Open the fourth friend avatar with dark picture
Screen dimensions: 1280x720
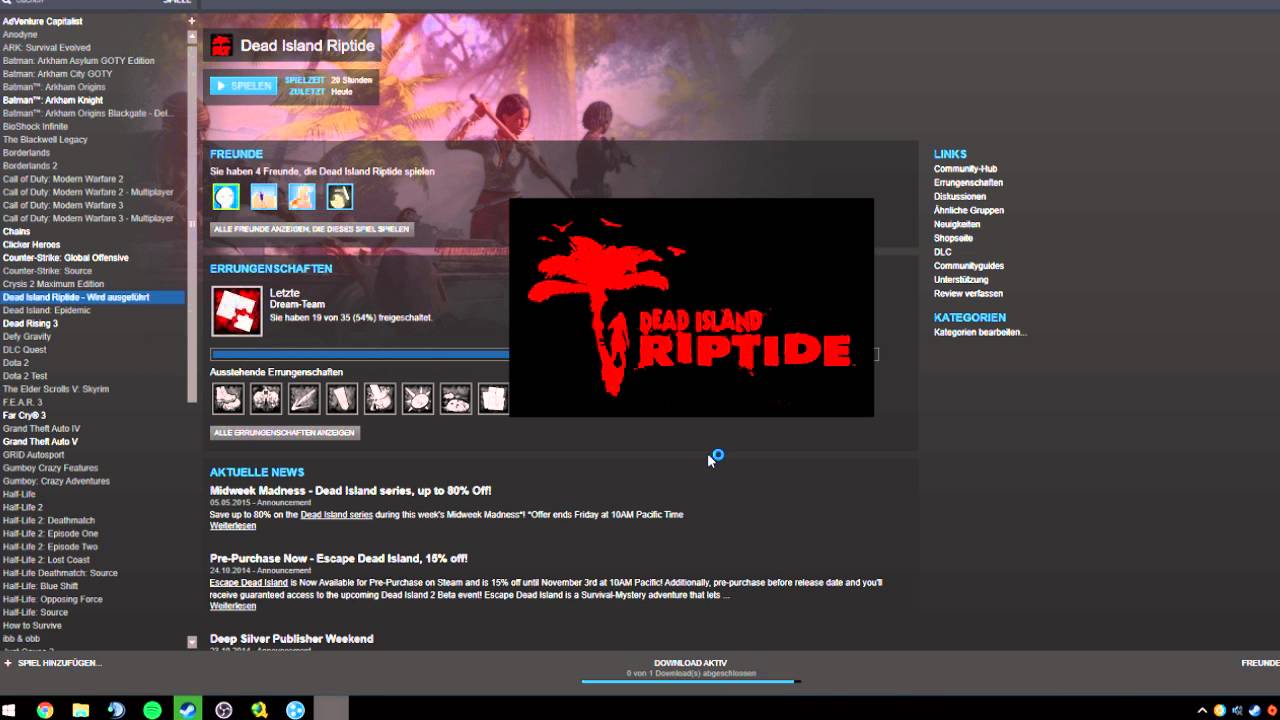tap(340, 196)
